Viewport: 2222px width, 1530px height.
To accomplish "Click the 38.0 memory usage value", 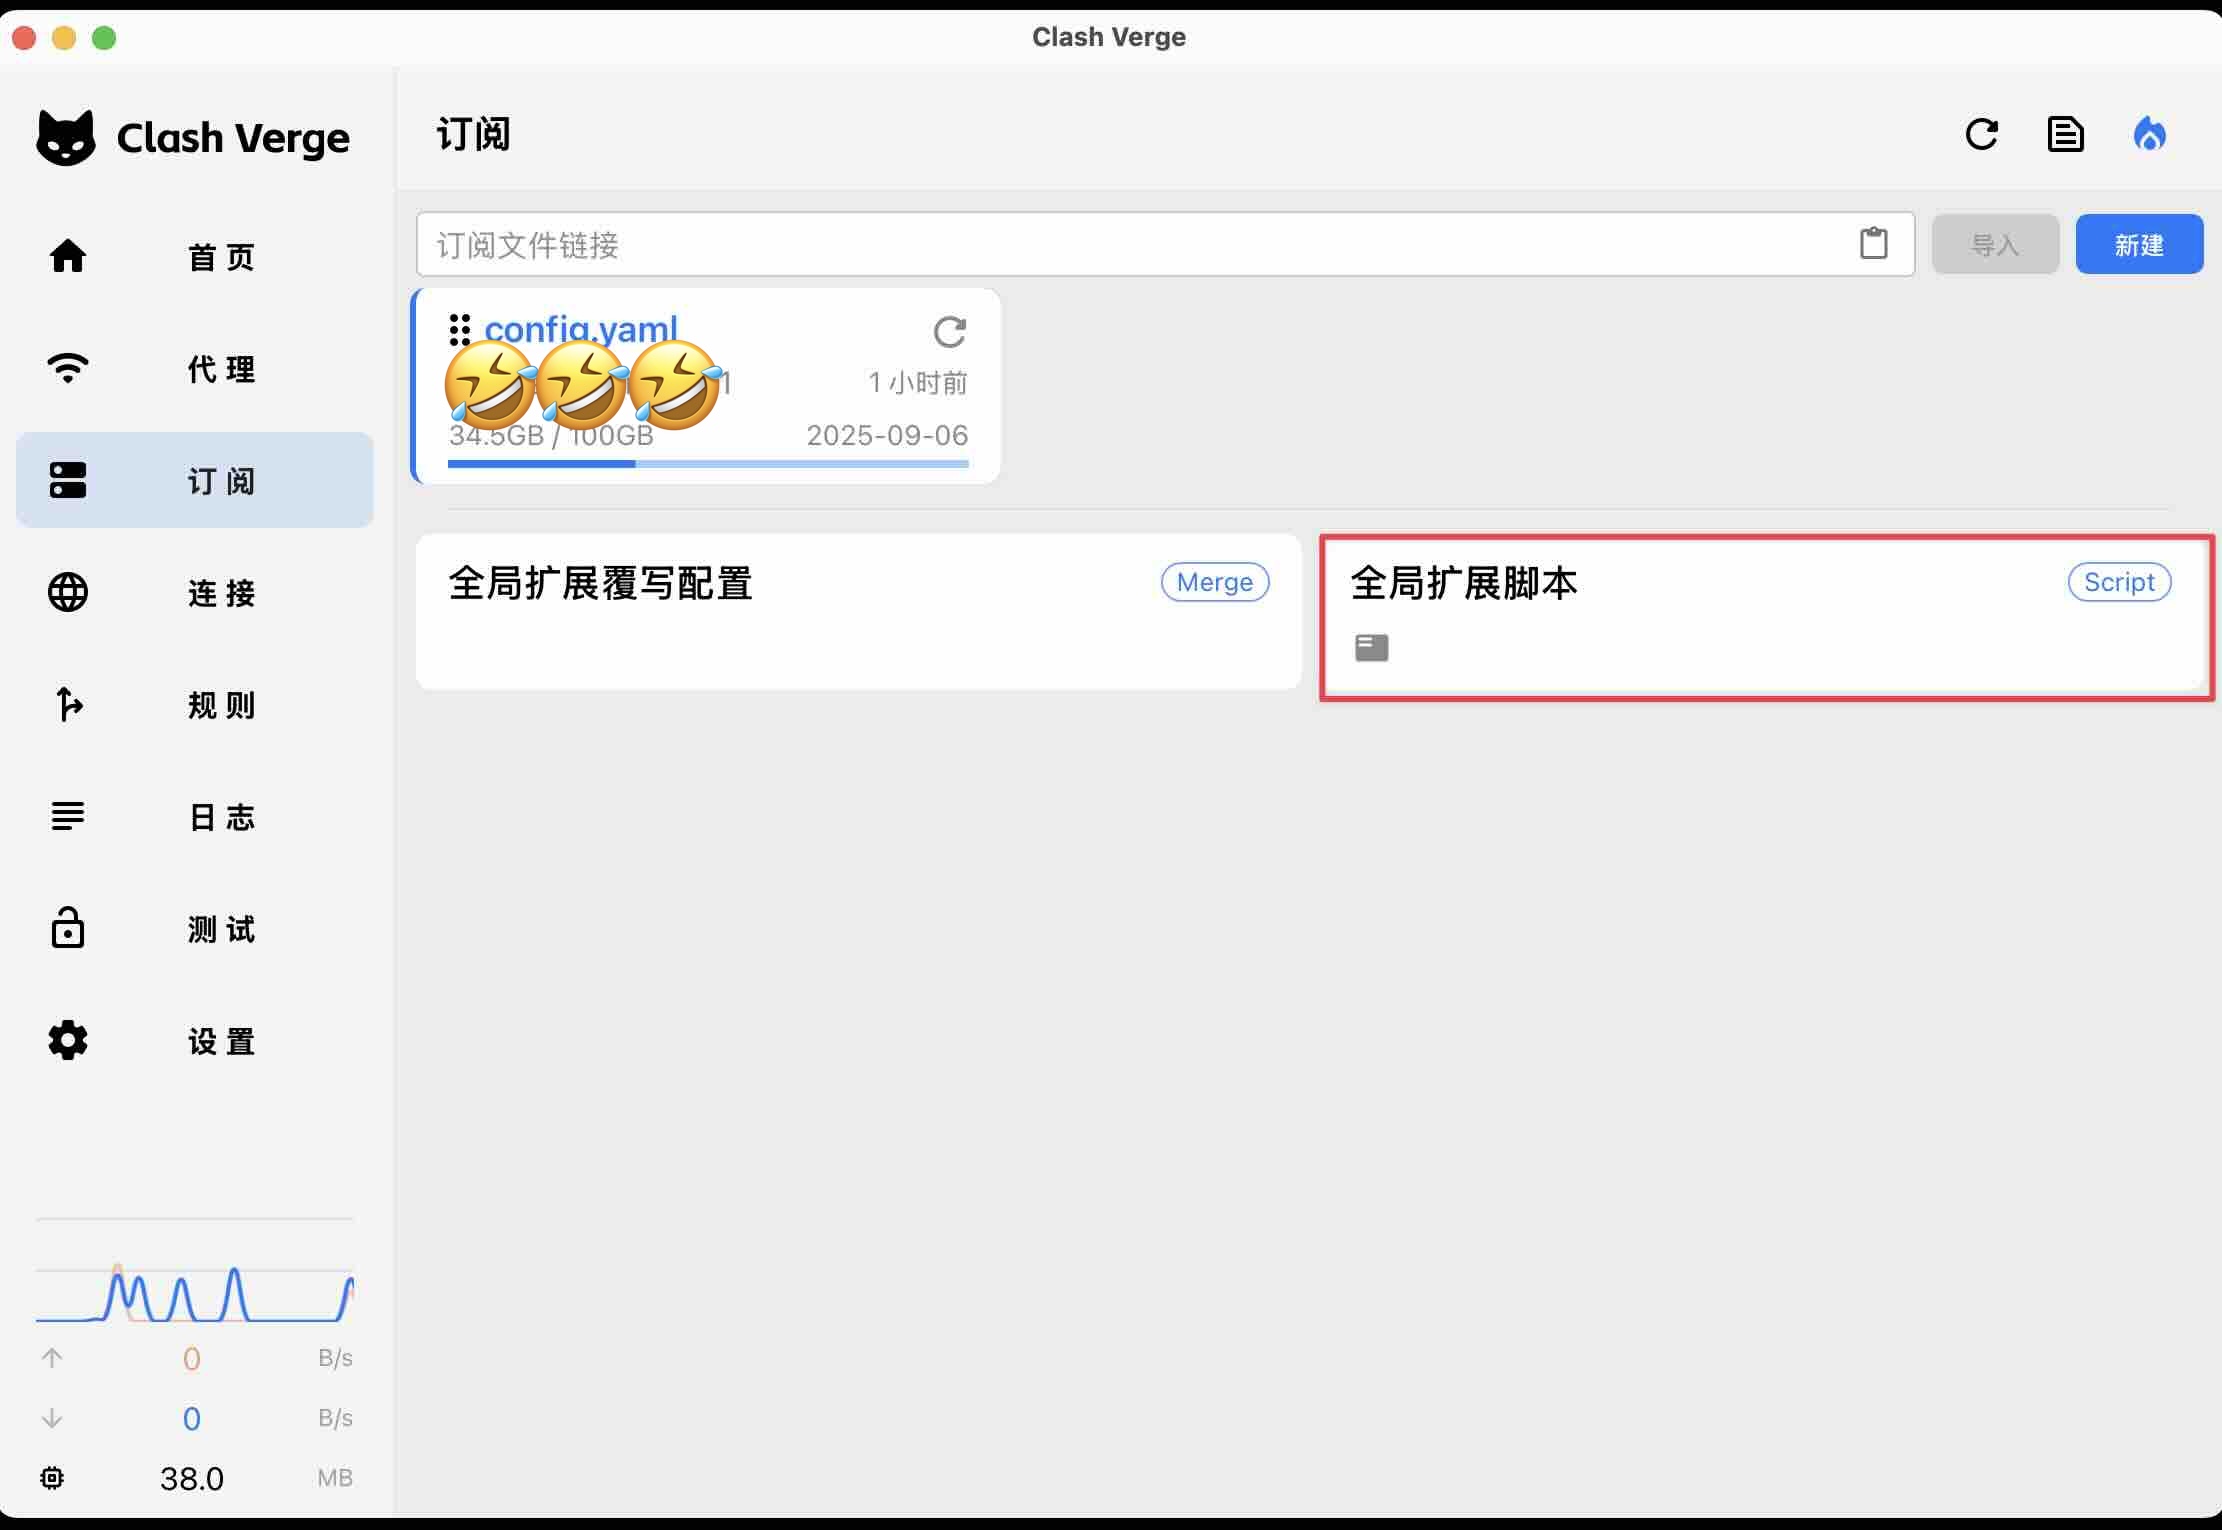I will coord(192,1478).
